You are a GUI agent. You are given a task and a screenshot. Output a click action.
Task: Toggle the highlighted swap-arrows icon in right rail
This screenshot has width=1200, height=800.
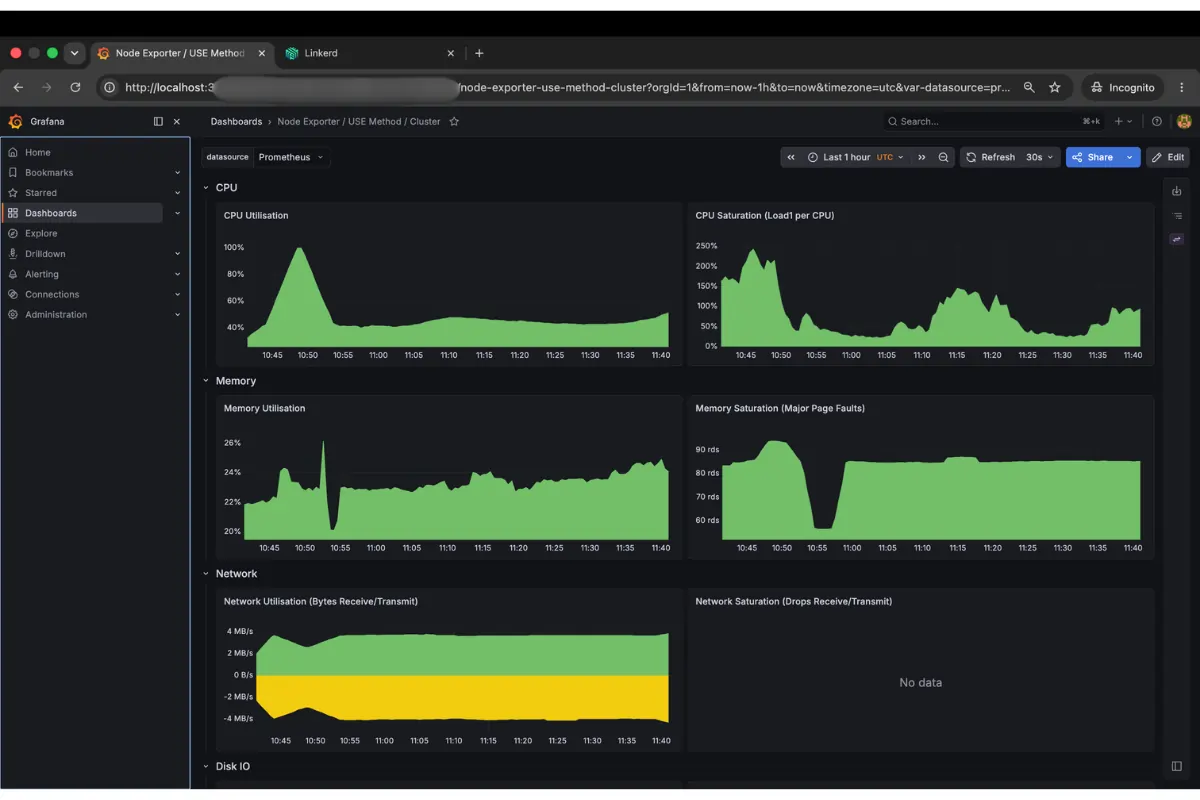pyautogui.click(x=1177, y=239)
